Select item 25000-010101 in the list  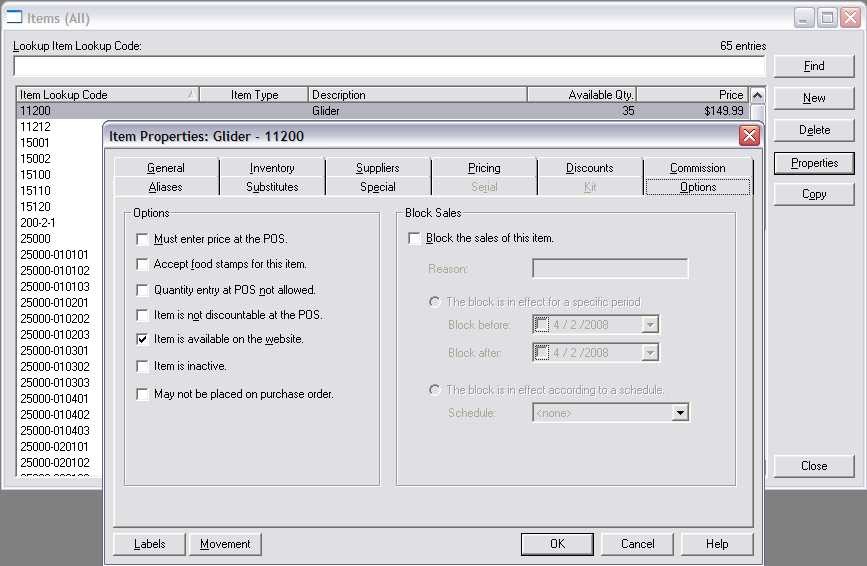54,255
